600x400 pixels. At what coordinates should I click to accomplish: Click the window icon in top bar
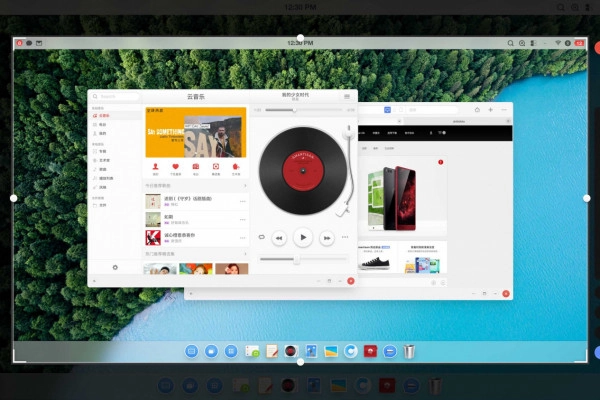point(39,43)
